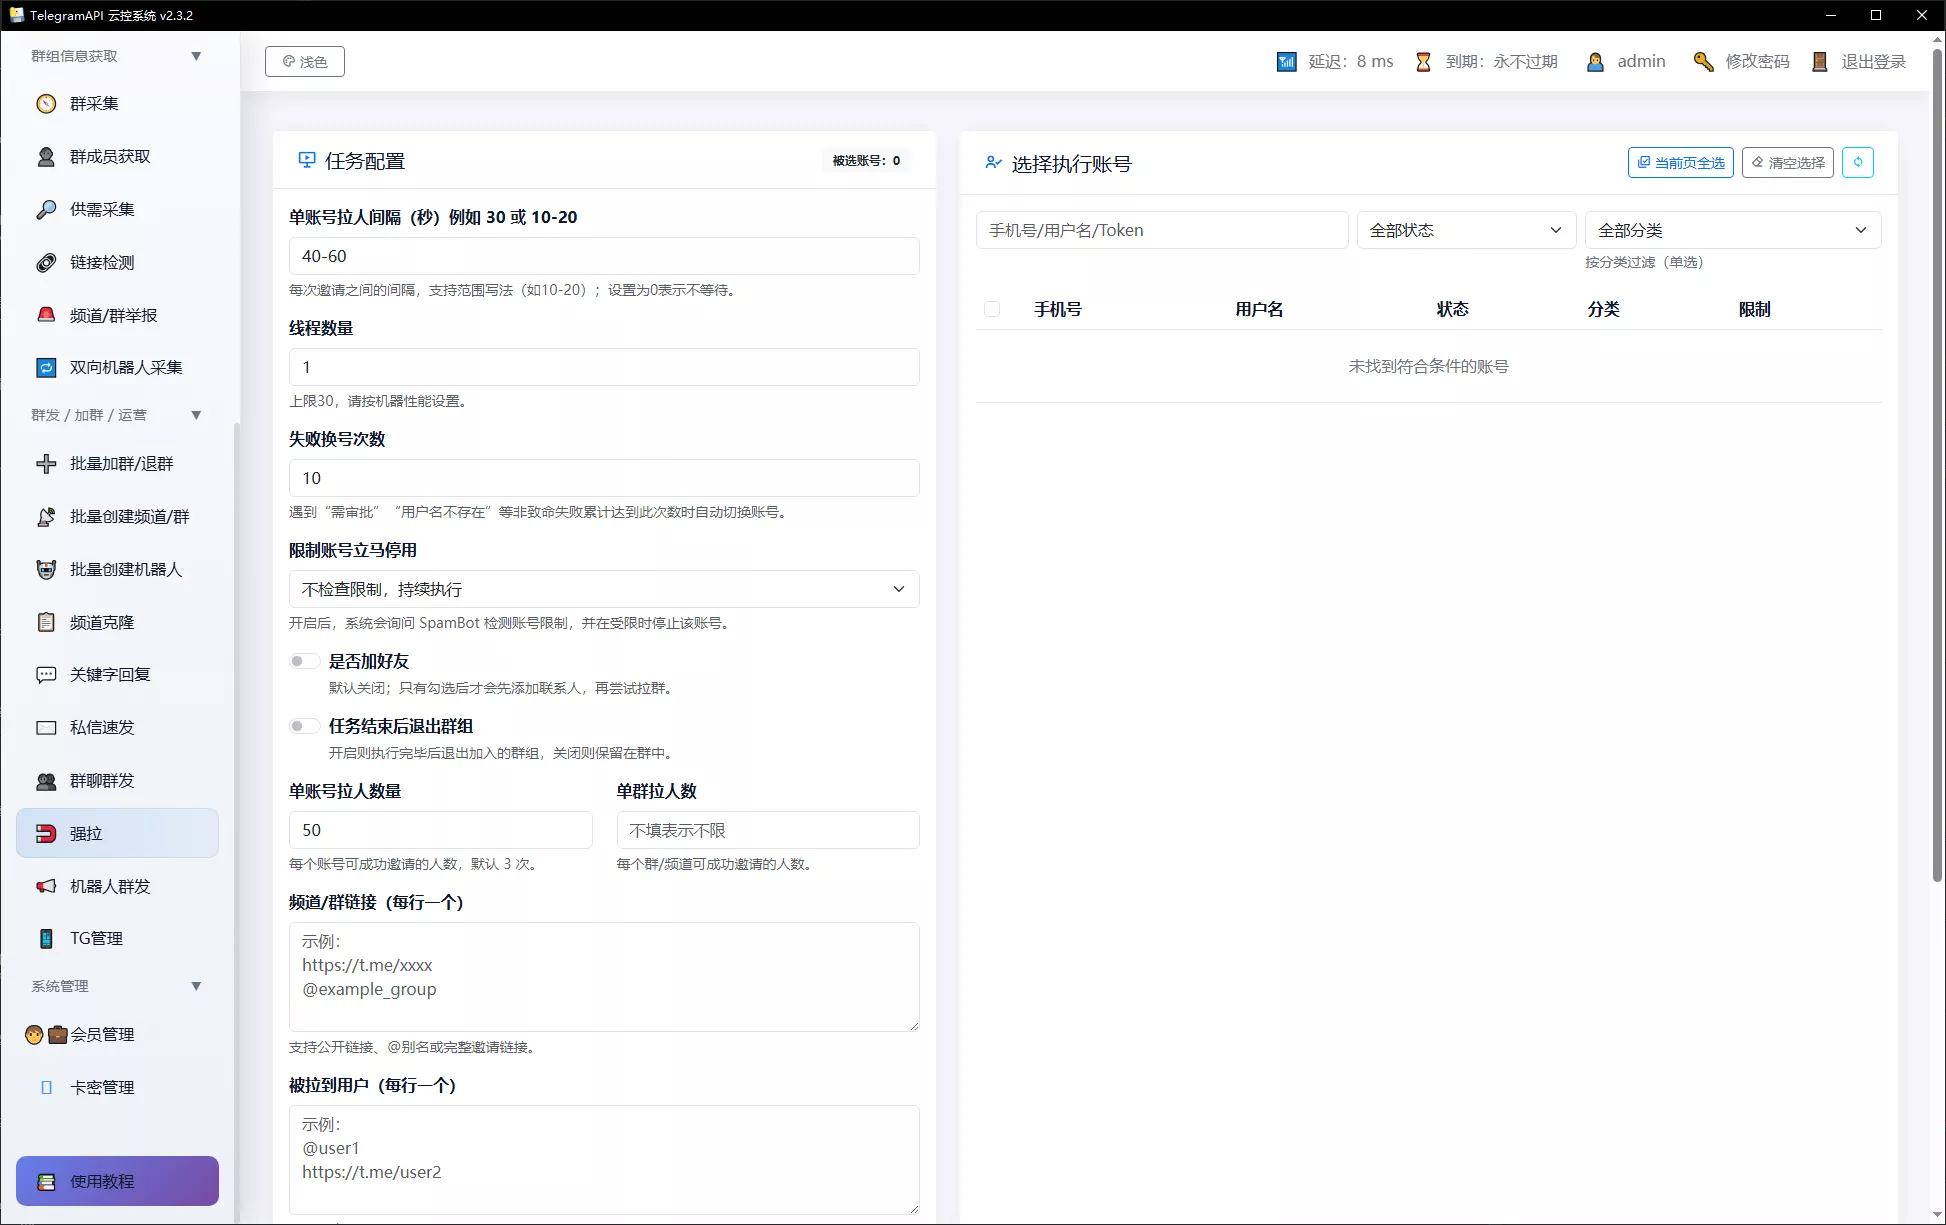Click 退出登录 to log out
Viewport: 1946px width, 1225px height.
1874,62
